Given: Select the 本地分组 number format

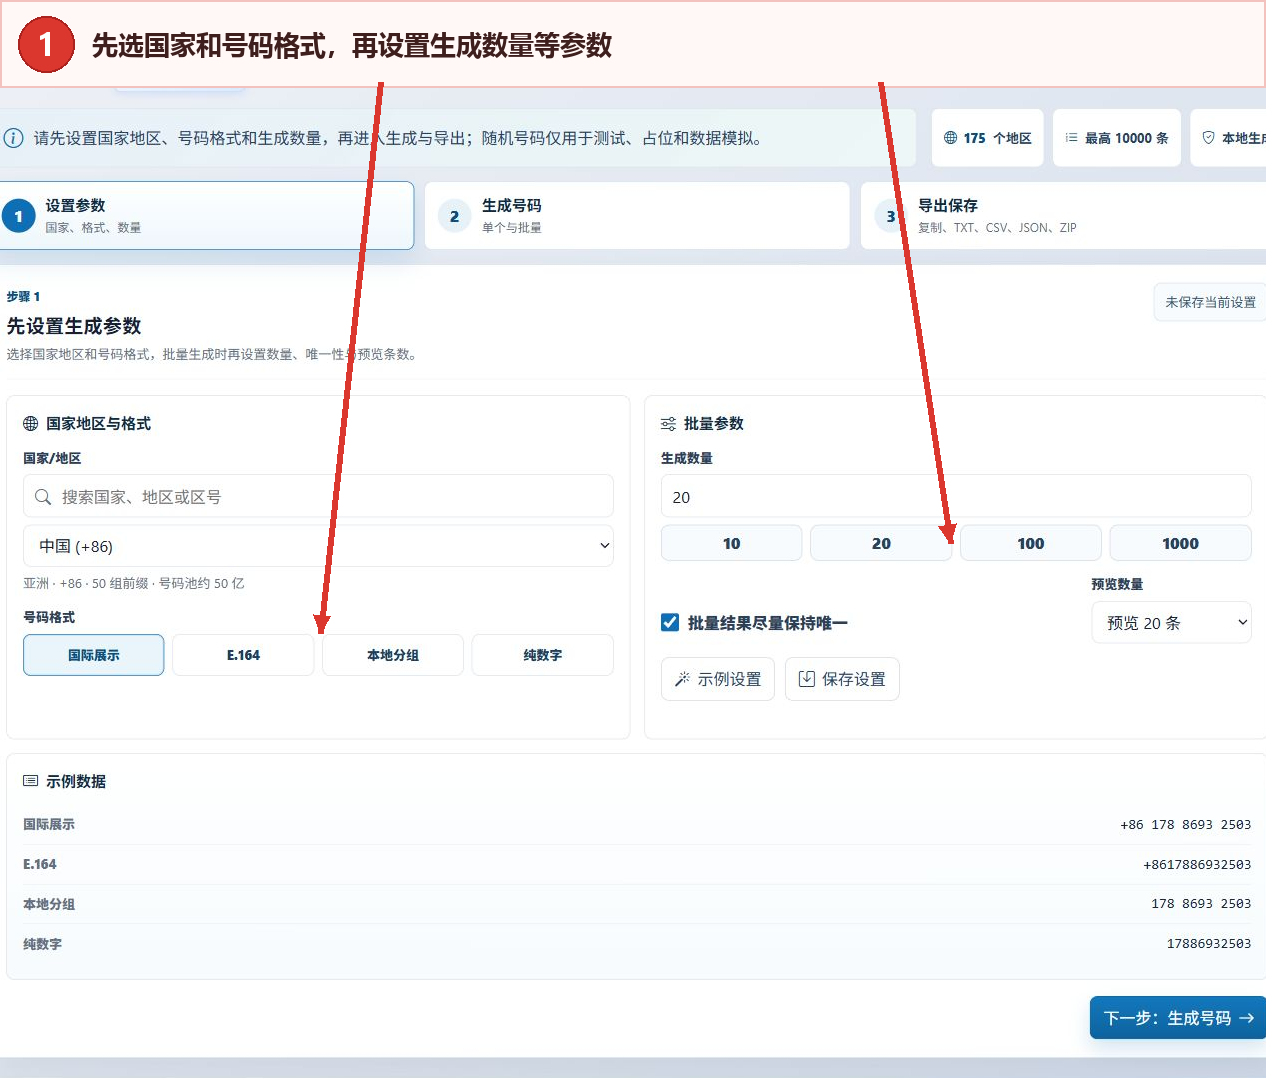Looking at the screenshot, I should pyautogui.click(x=393, y=655).
